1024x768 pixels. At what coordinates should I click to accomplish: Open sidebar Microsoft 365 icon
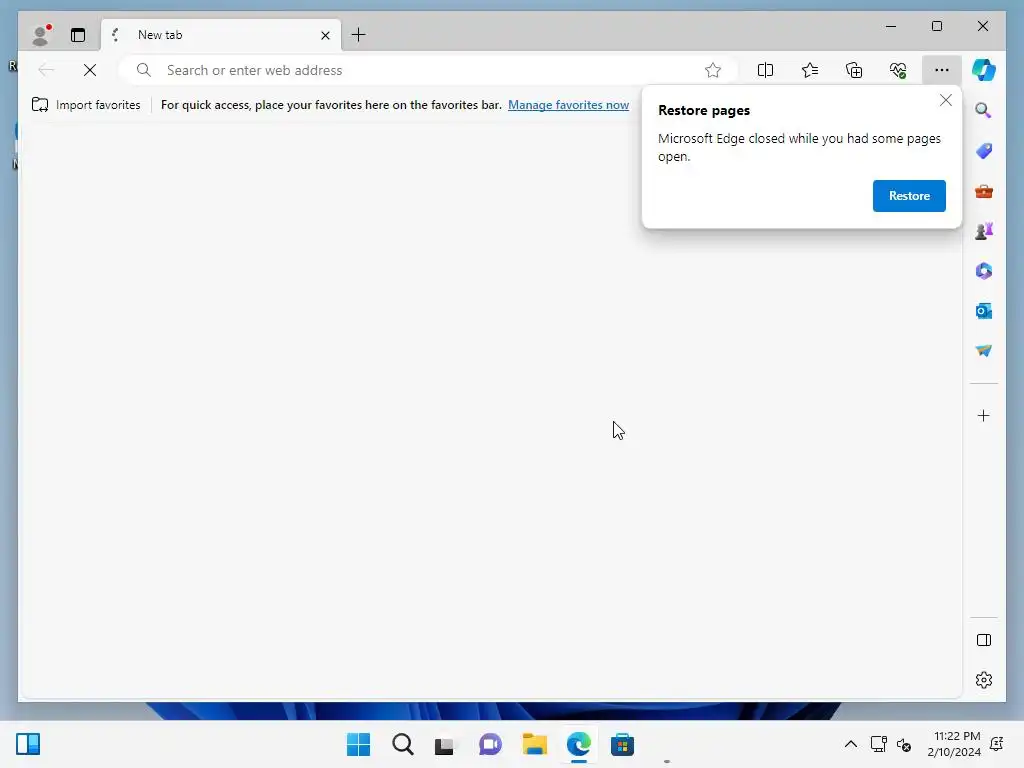984,271
